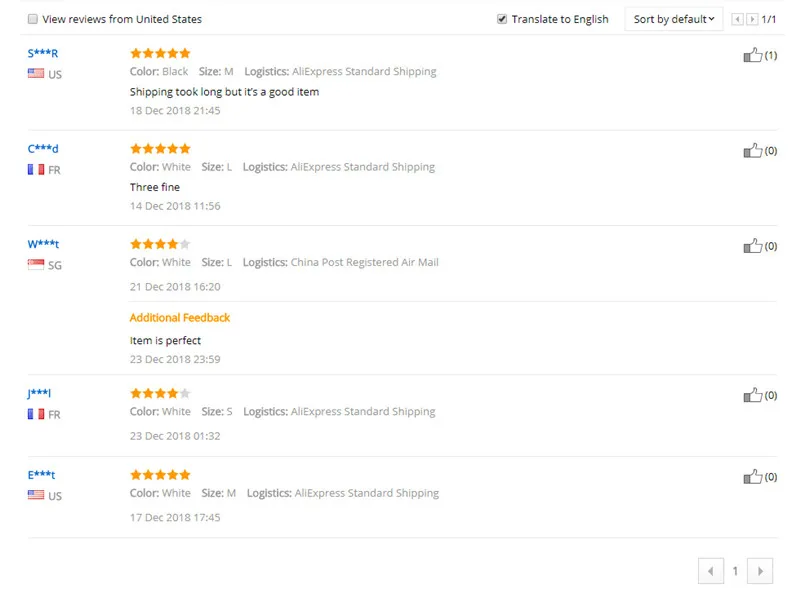The image size is (800, 601).
Task: Click the bottom previous page arrow button
Action: (x=711, y=571)
